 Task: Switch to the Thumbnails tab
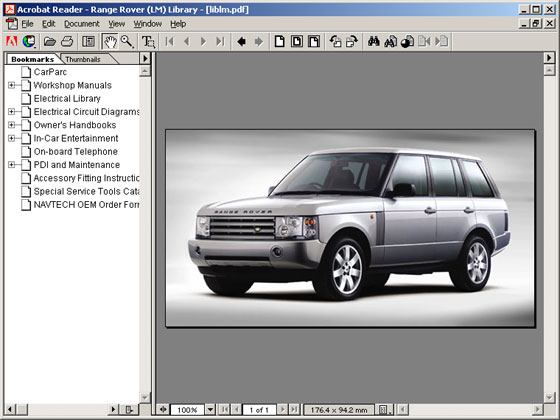tap(83, 59)
